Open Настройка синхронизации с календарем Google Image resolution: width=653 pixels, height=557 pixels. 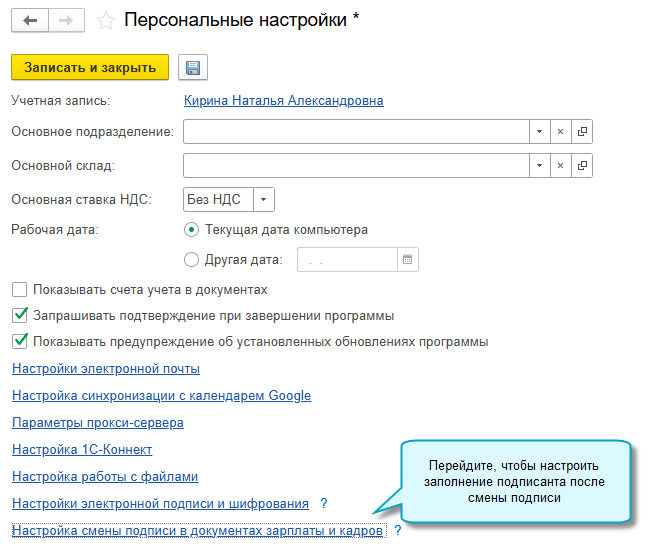pyautogui.click(x=162, y=396)
